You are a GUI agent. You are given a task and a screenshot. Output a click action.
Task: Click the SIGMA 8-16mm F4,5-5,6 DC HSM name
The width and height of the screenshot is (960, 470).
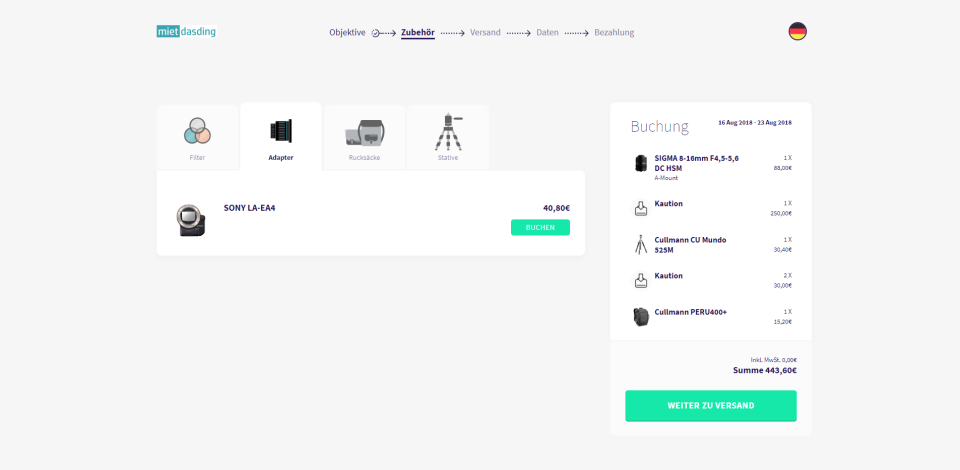(696, 163)
